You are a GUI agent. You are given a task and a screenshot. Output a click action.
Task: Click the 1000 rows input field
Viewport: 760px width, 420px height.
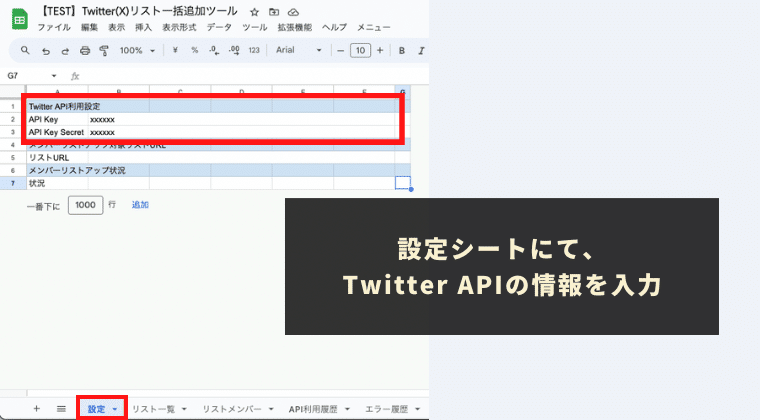click(x=85, y=205)
